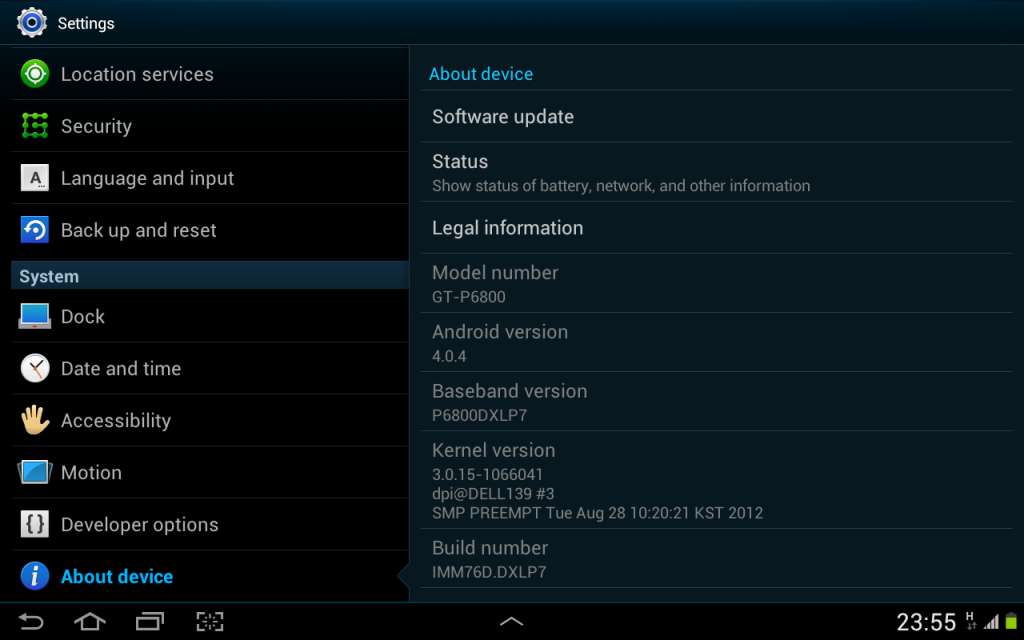Tap the Location services target icon
Image resolution: width=1024 pixels, height=640 pixels.
tap(35, 73)
